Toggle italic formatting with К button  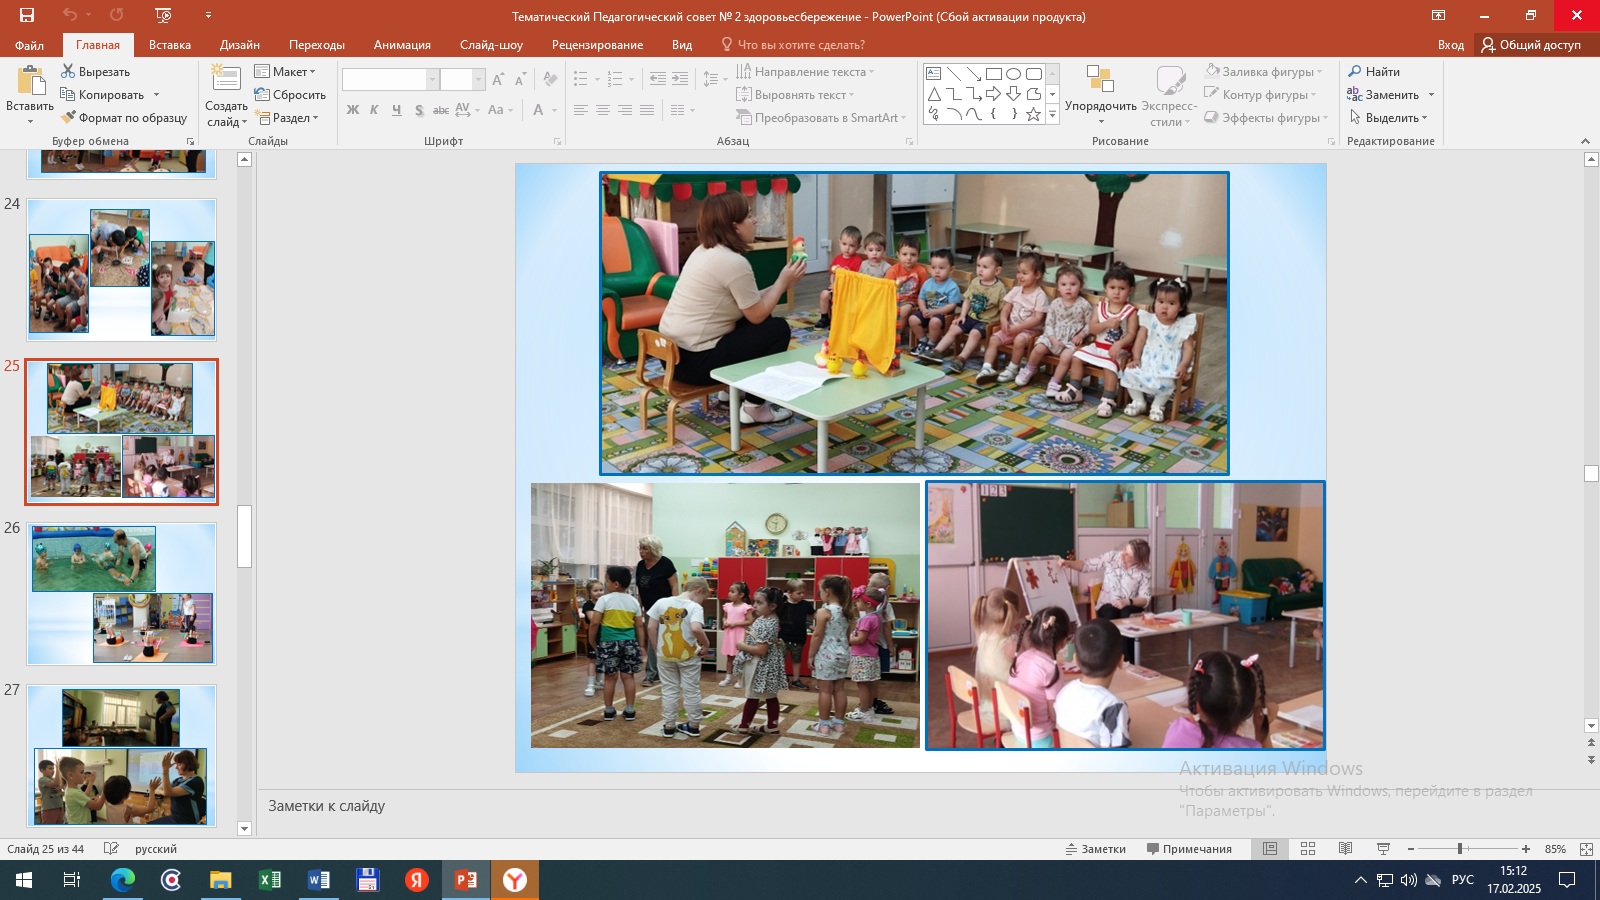(x=374, y=110)
